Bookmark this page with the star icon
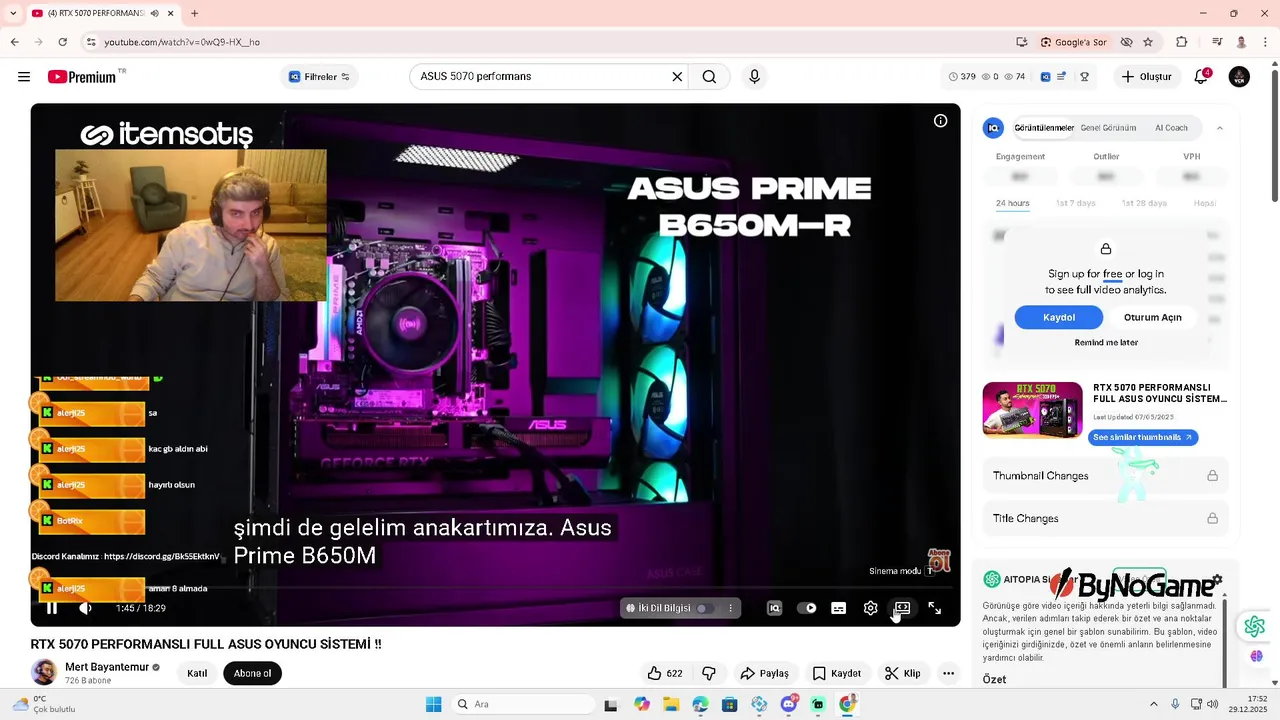This screenshot has height=720, width=1280. (x=1148, y=42)
